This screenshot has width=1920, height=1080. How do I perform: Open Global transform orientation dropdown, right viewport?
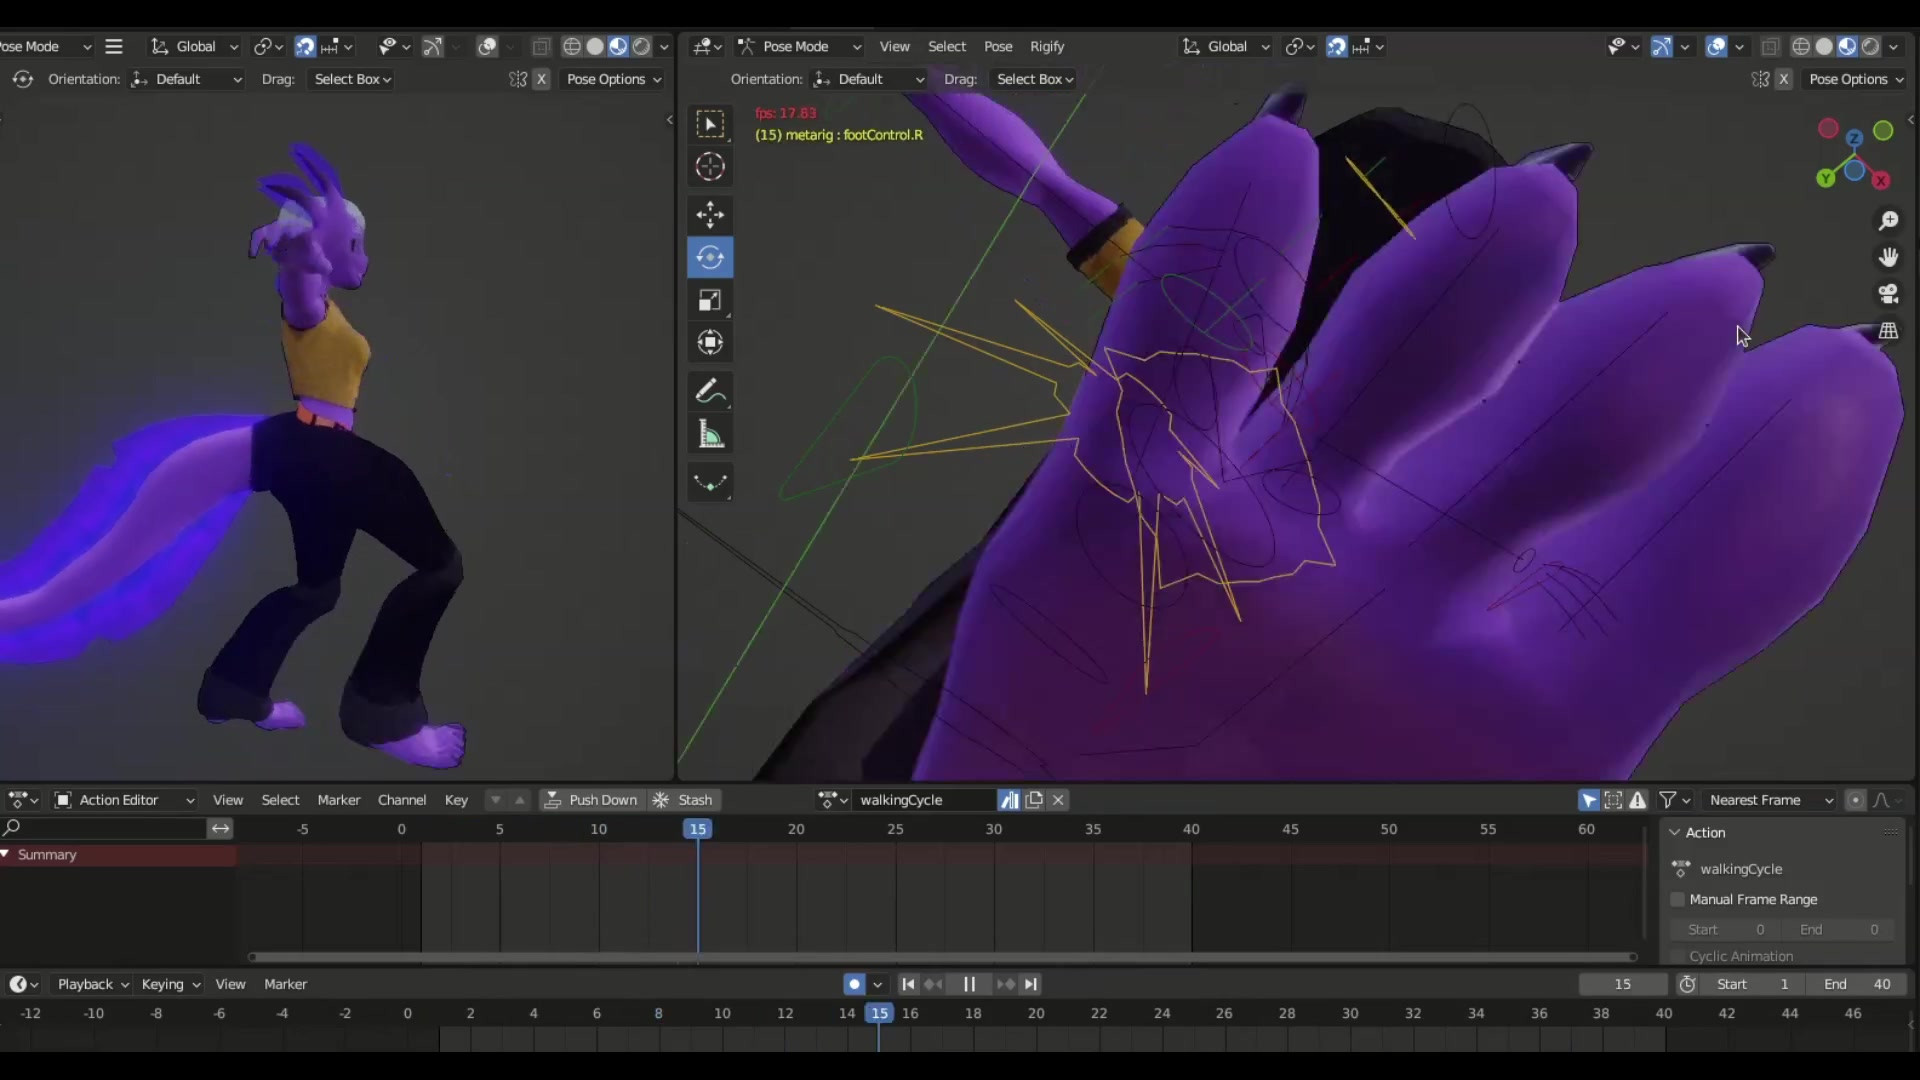coord(1226,46)
